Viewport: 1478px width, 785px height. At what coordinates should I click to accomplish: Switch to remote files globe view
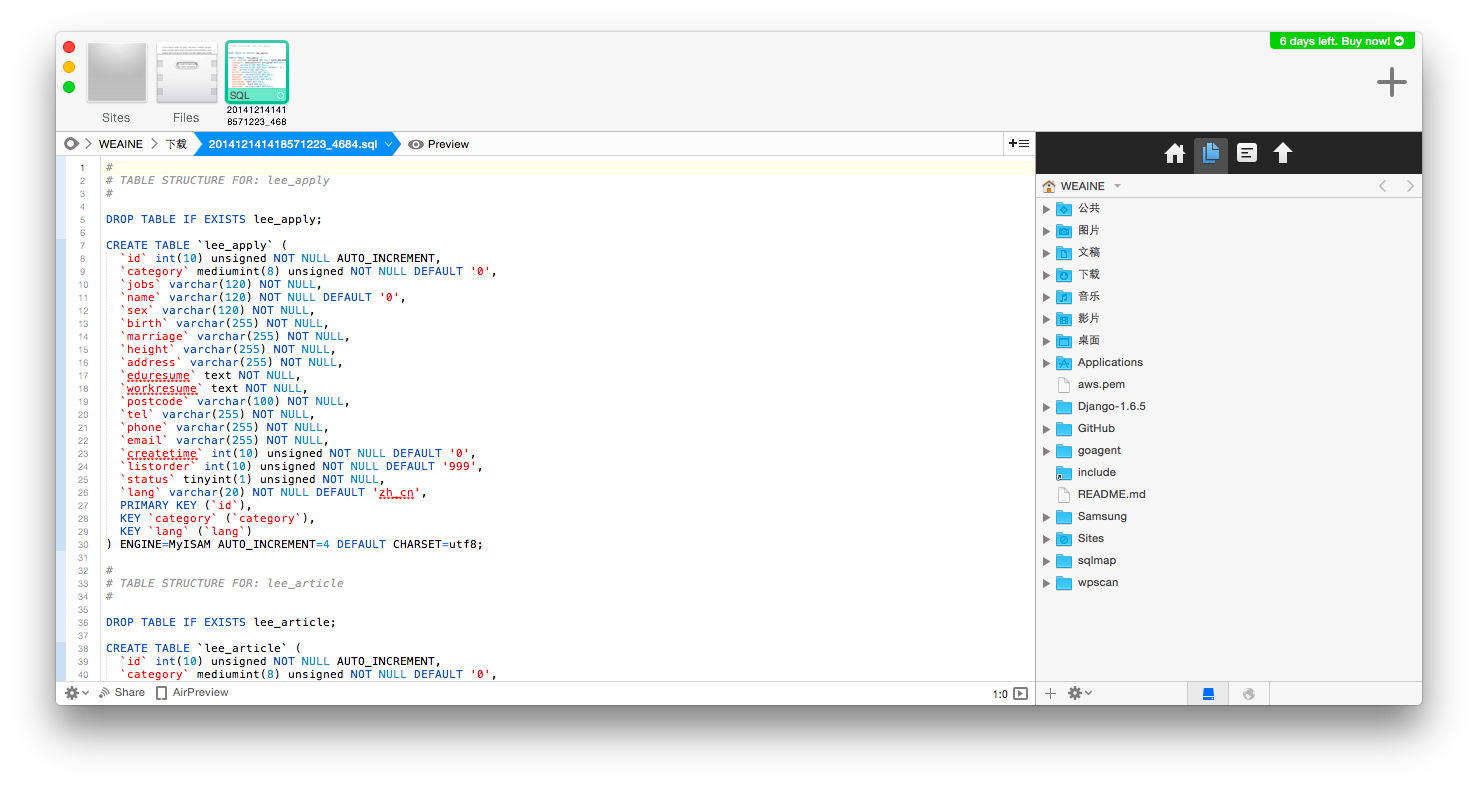coord(1248,693)
